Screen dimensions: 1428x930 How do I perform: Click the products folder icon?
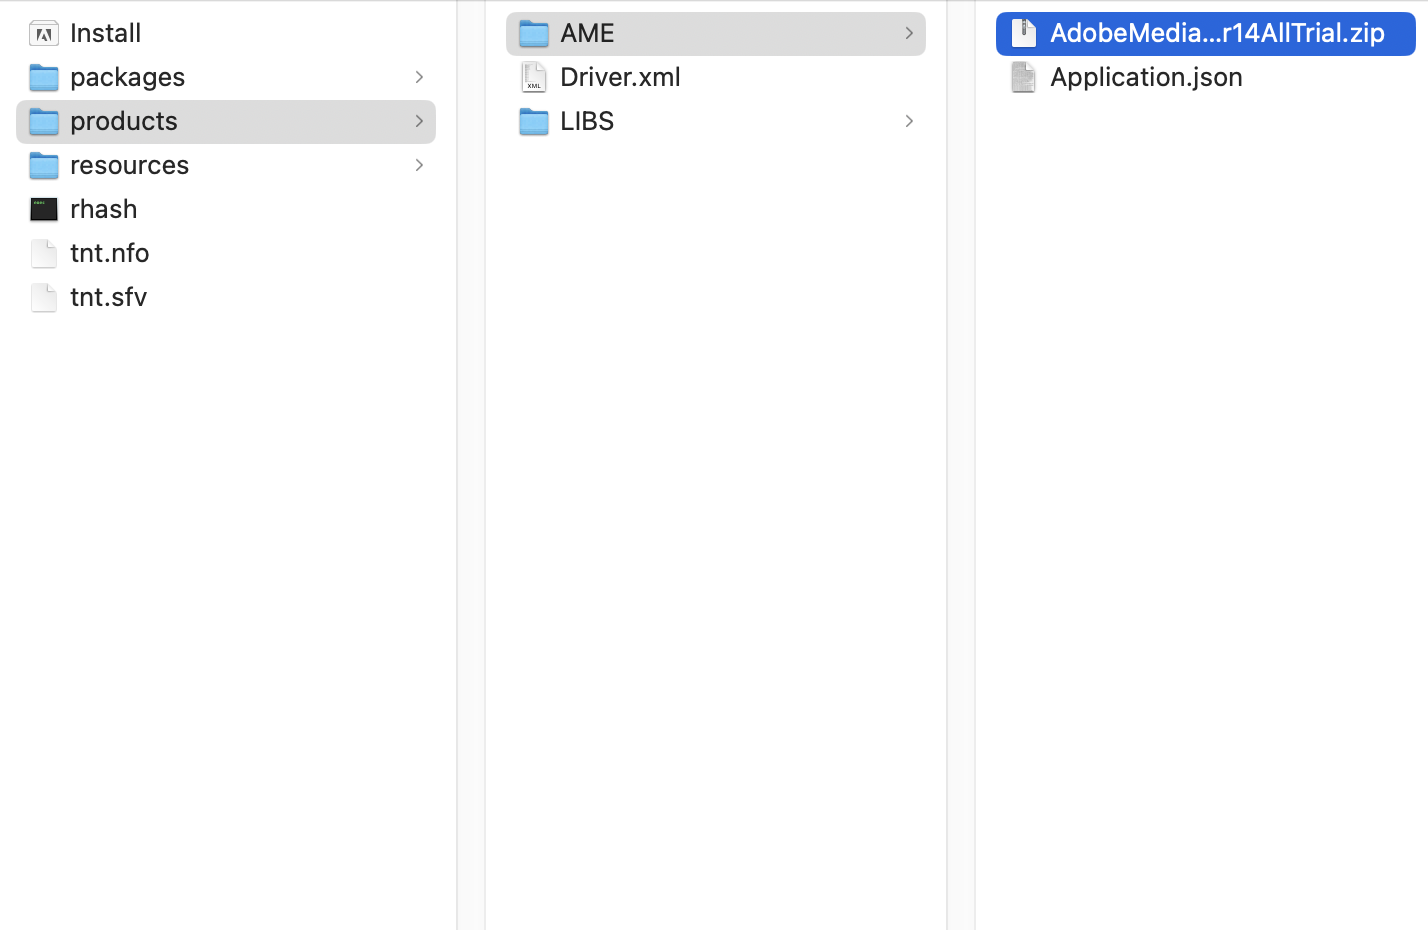[44, 122]
